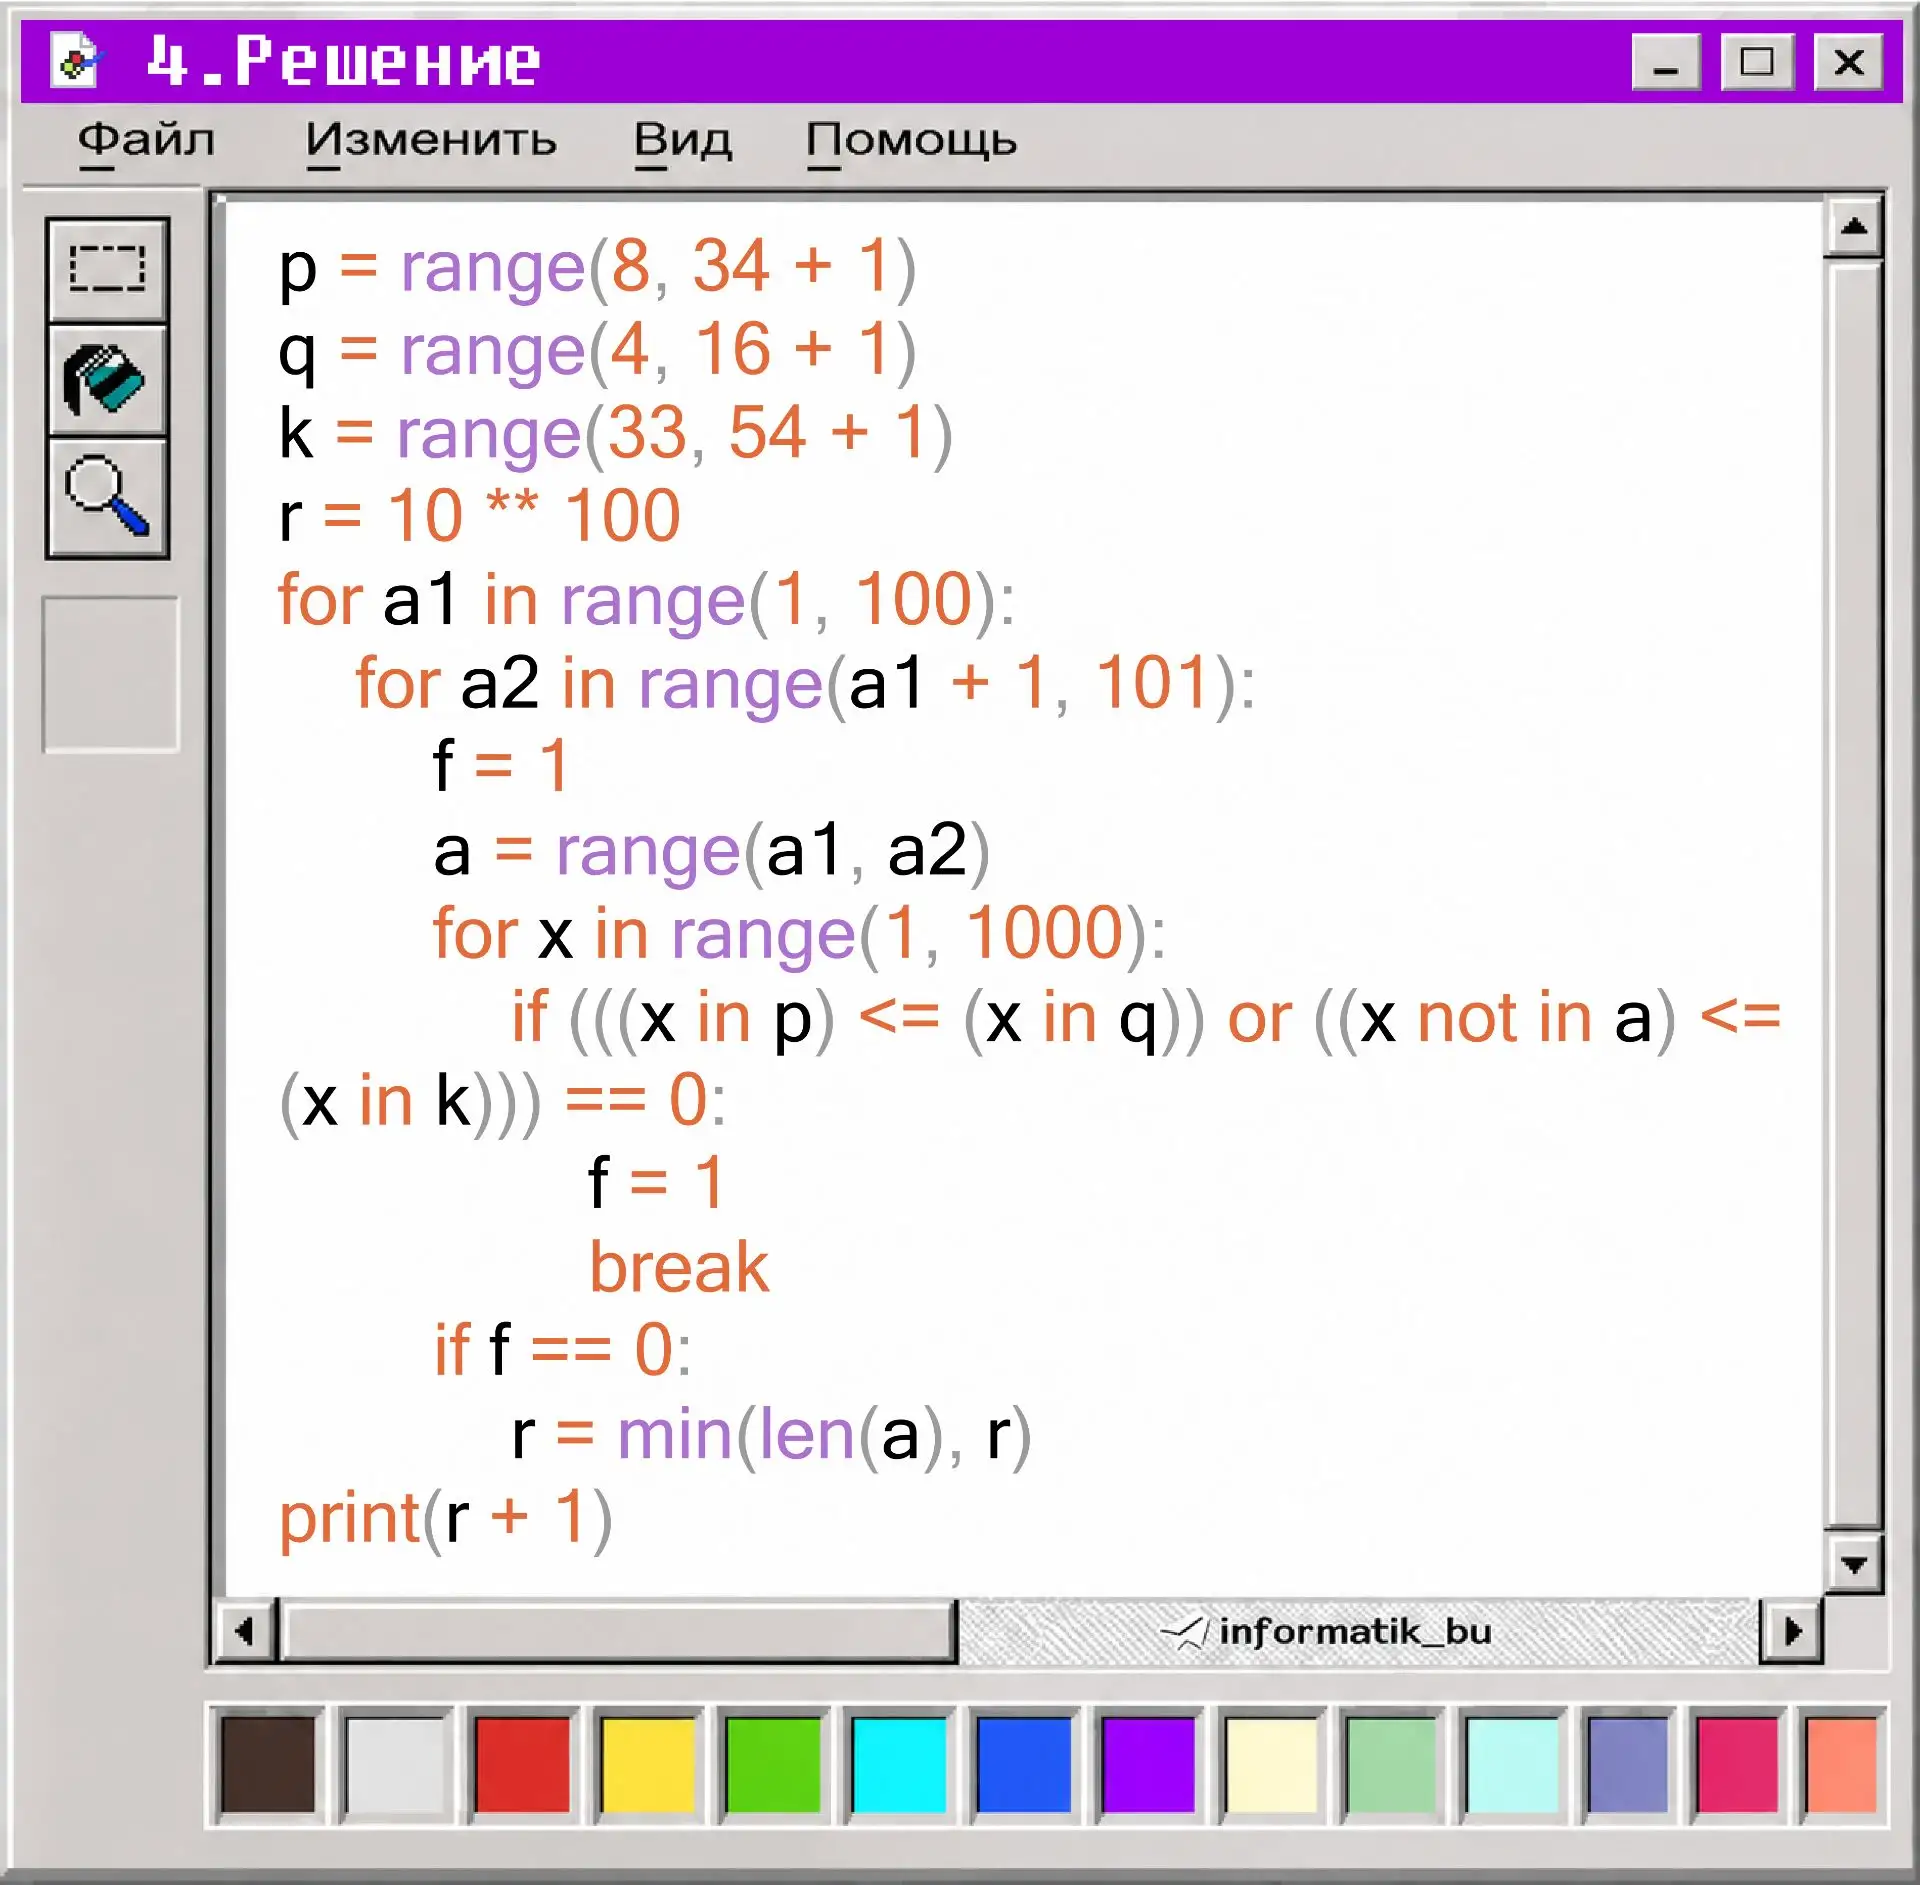
Task: Click the 'print(r + 1)' line
Action: point(445,1519)
